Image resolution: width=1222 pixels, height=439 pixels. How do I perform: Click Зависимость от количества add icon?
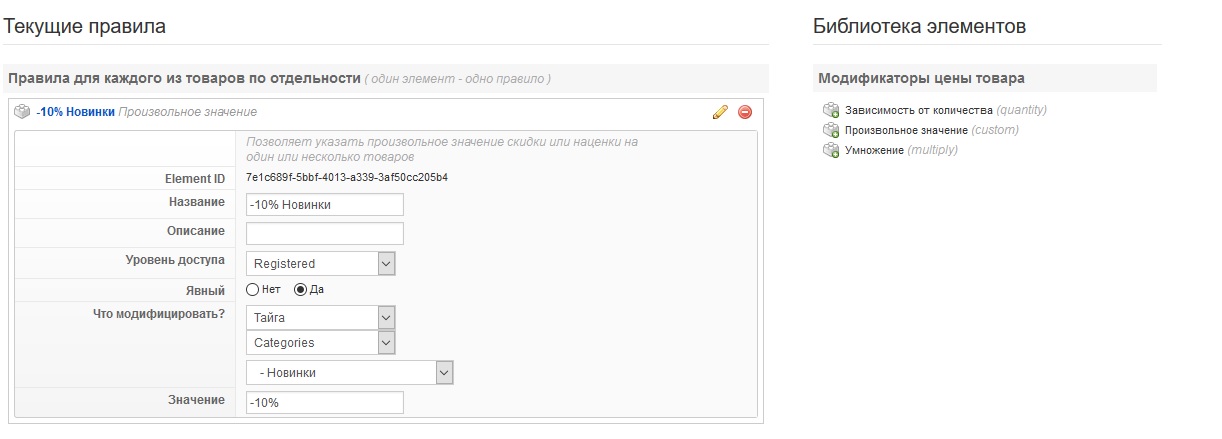click(x=830, y=110)
